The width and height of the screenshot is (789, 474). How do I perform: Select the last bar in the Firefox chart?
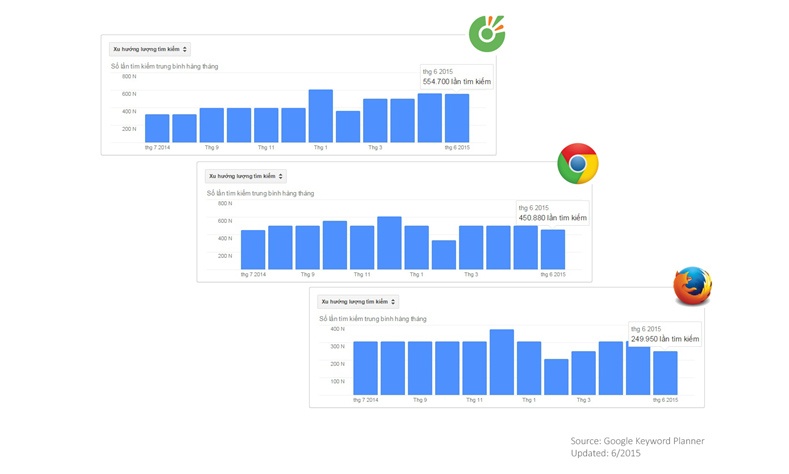(665, 372)
